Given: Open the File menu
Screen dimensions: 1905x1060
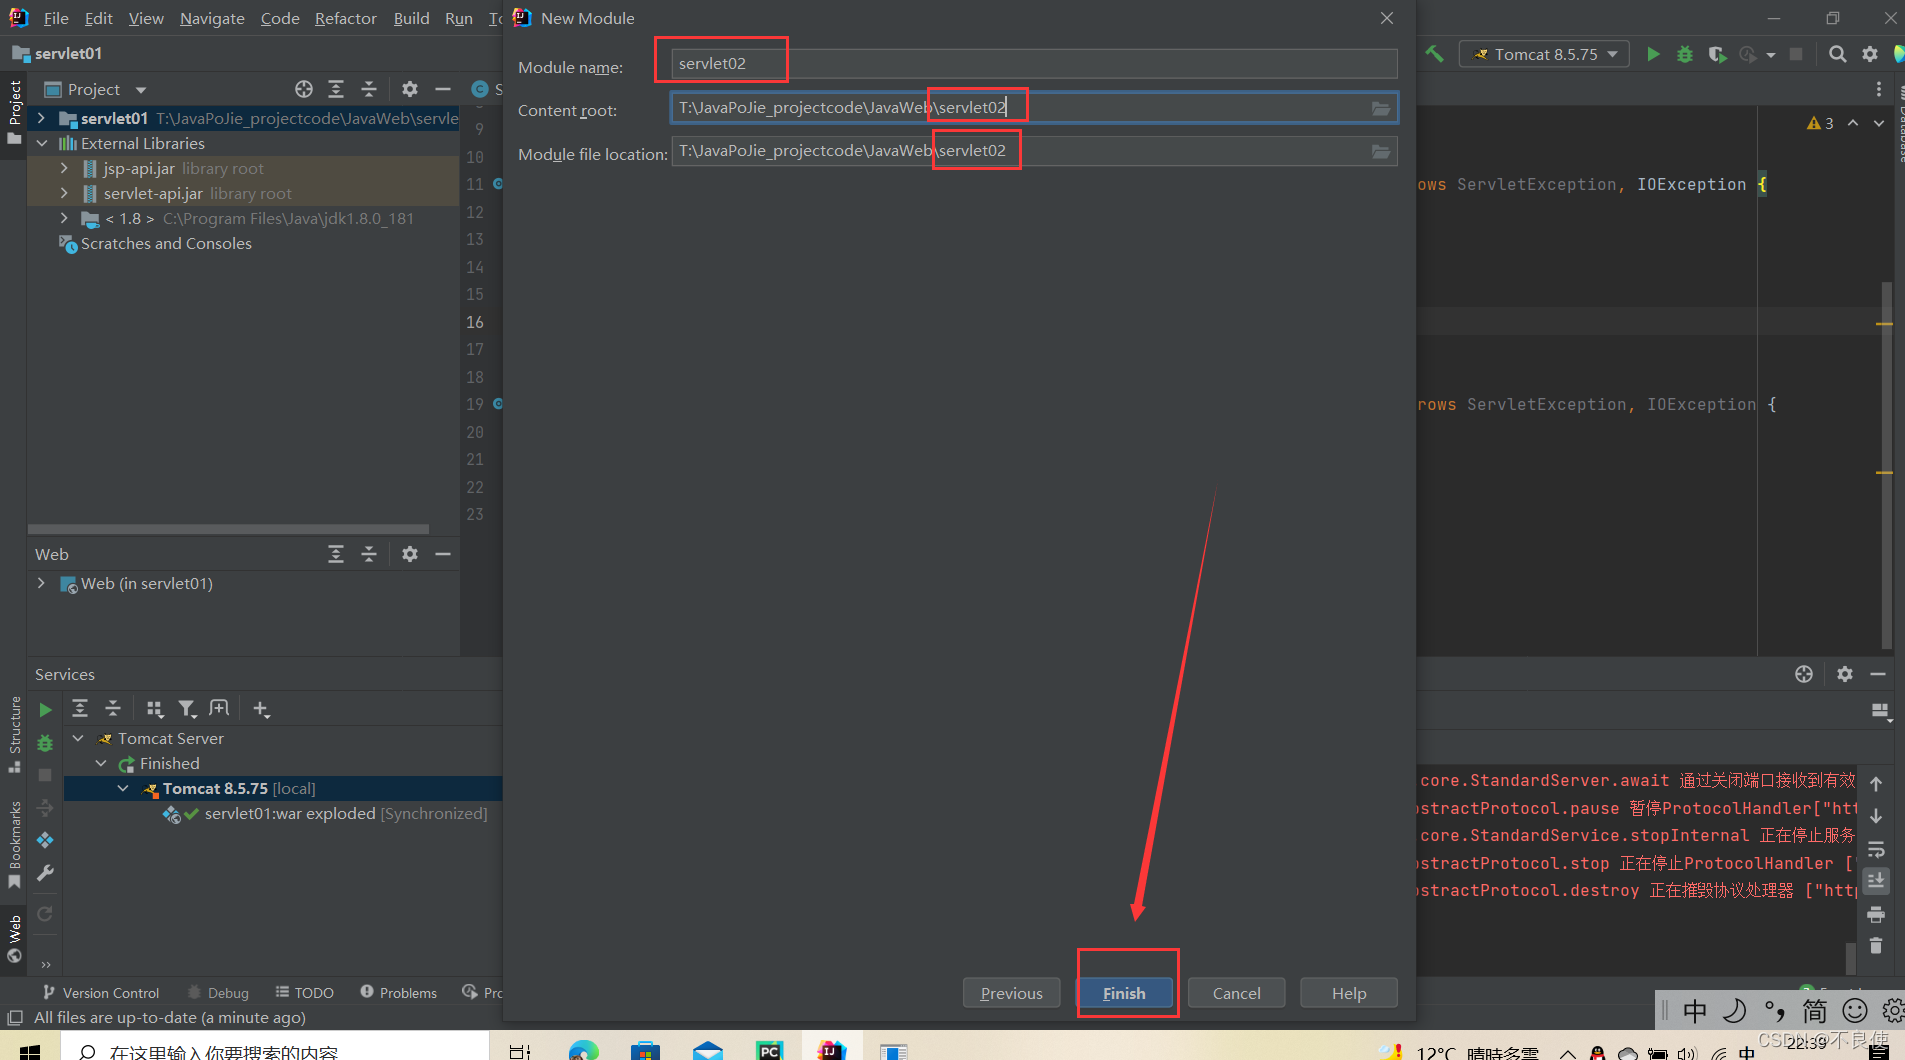Looking at the screenshot, I should coord(56,18).
